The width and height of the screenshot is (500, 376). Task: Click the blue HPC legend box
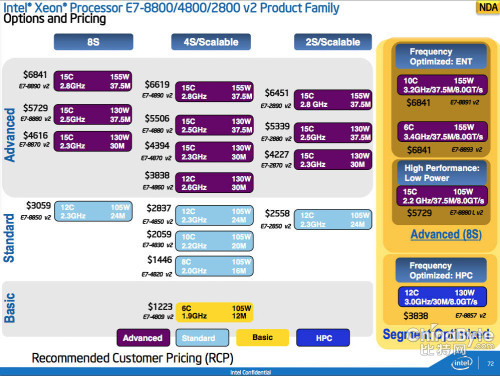(x=323, y=338)
